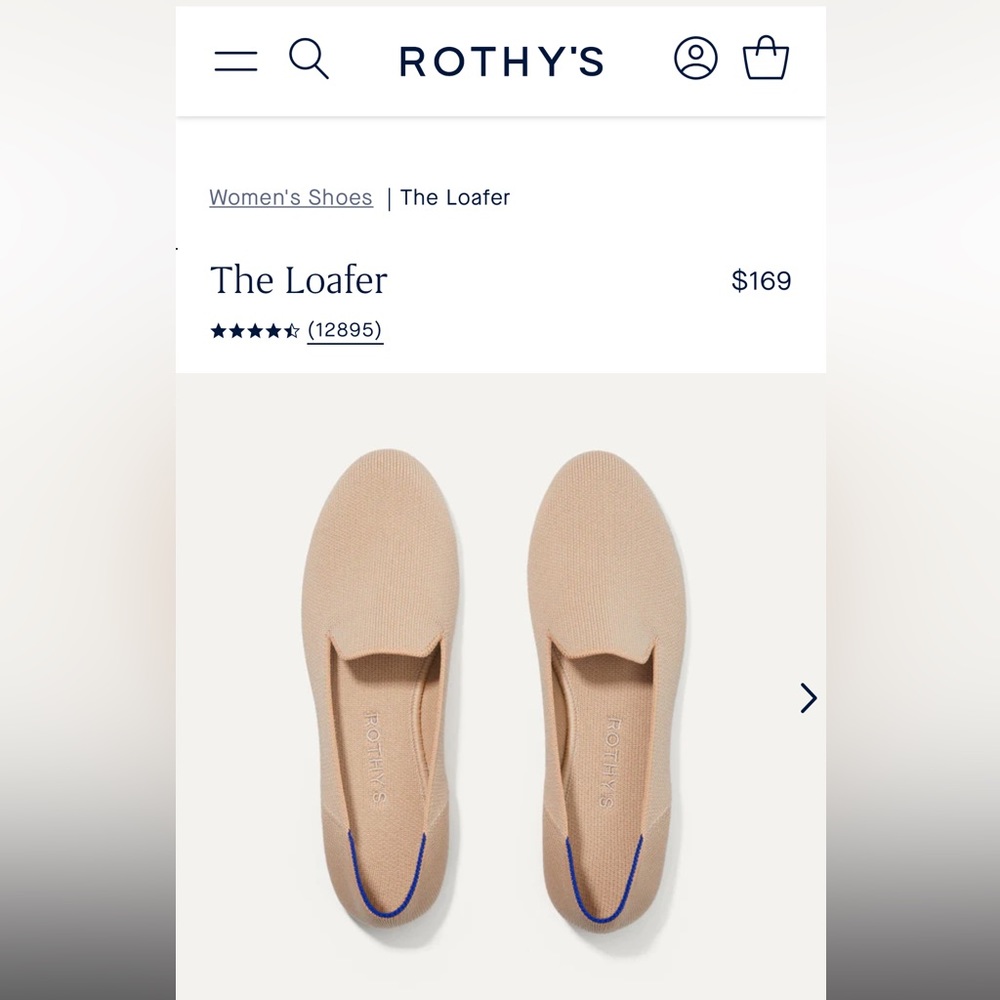Click the Women's Shoes breadcrumb
Image resolution: width=1000 pixels, height=1000 pixels.
coord(290,197)
